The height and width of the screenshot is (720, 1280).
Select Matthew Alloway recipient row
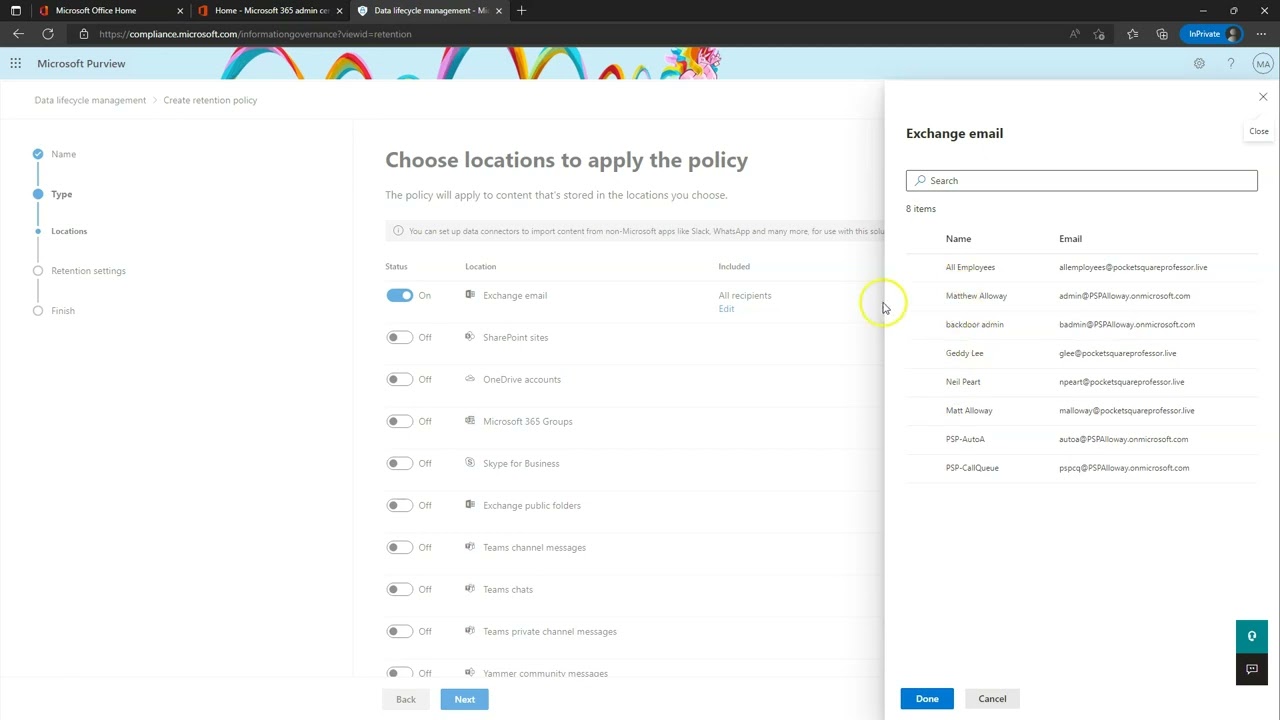(x=1081, y=296)
